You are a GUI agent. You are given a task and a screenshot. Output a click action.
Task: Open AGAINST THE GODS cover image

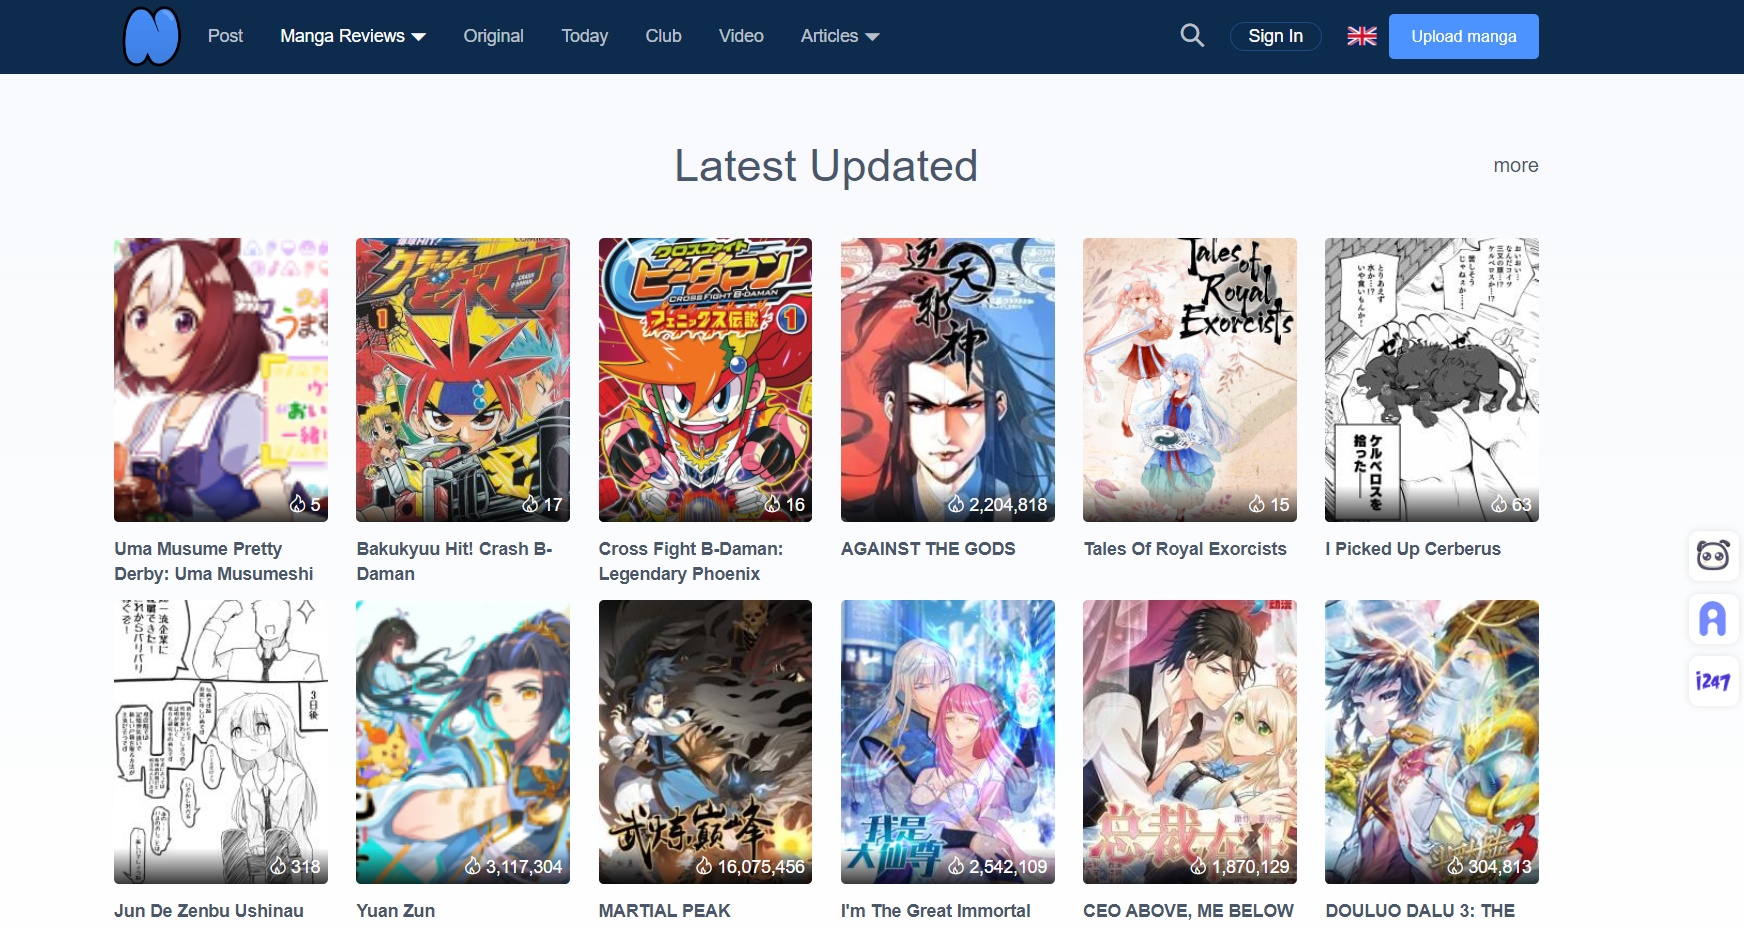tap(948, 380)
